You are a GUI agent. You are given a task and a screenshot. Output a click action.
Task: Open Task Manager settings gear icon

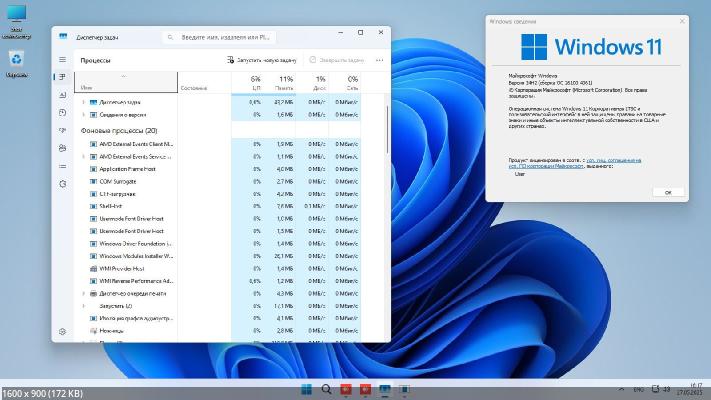(63, 332)
